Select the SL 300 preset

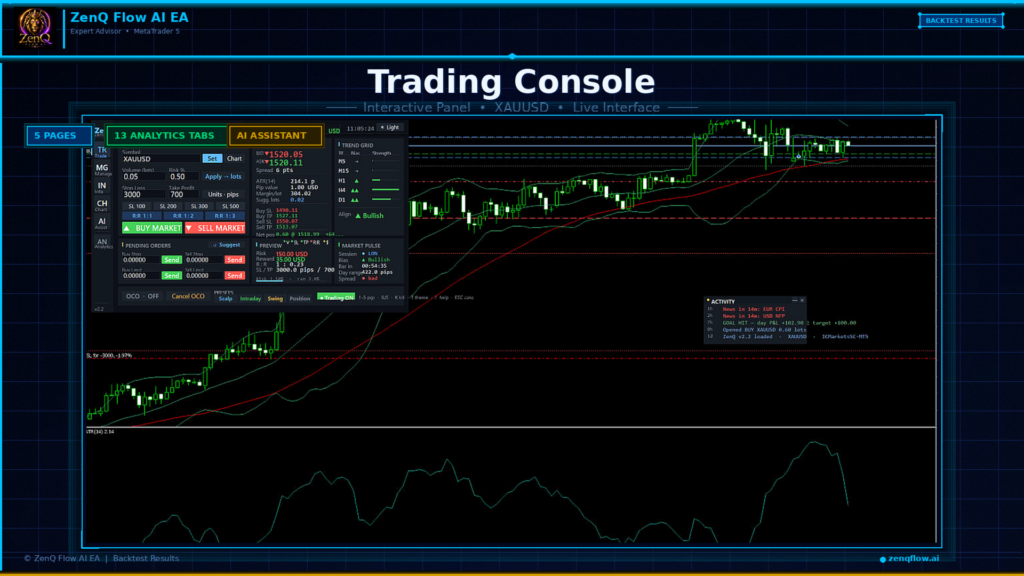pyautogui.click(x=199, y=206)
